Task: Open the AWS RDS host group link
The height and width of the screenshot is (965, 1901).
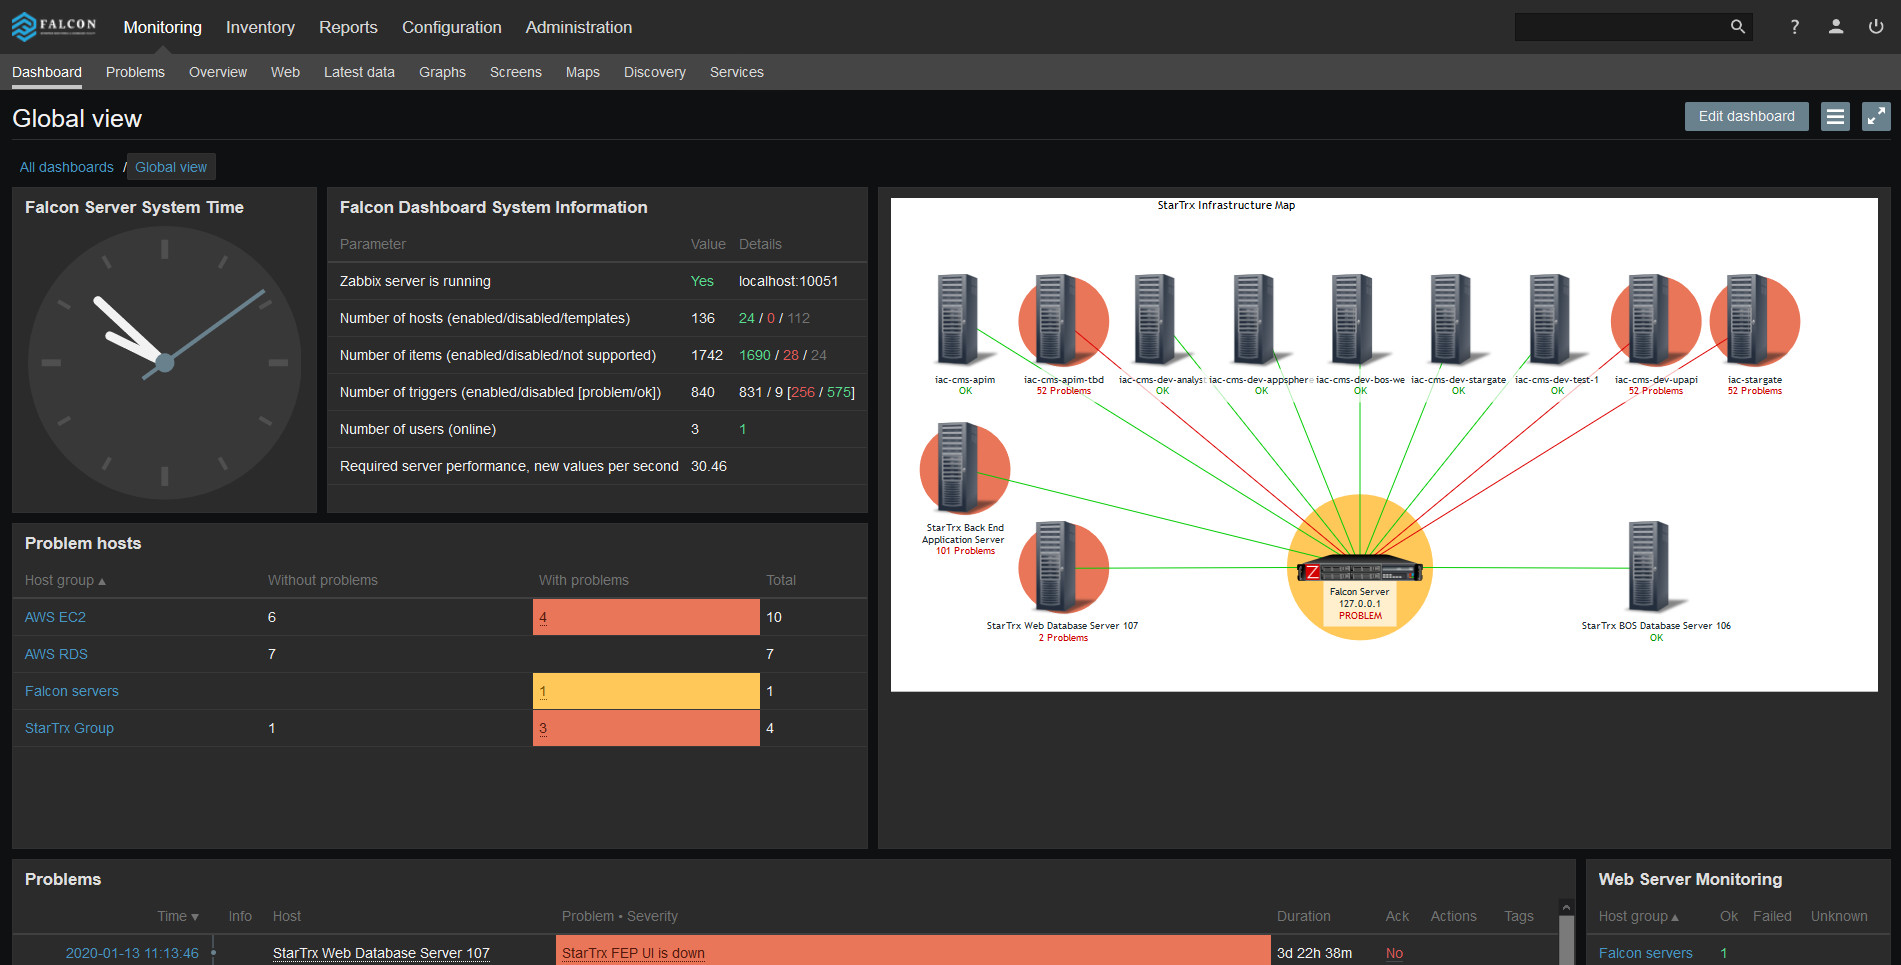Action: tap(56, 654)
